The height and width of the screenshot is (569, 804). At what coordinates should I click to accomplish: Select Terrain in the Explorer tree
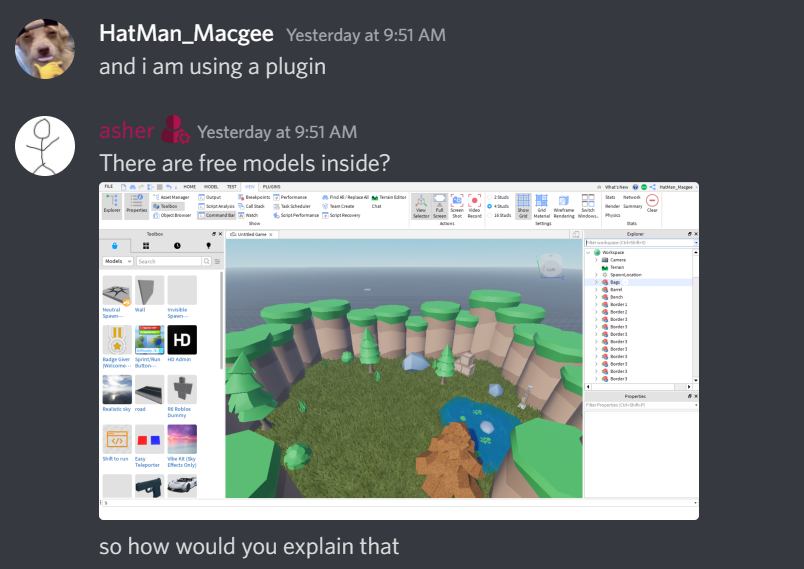pos(617,268)
